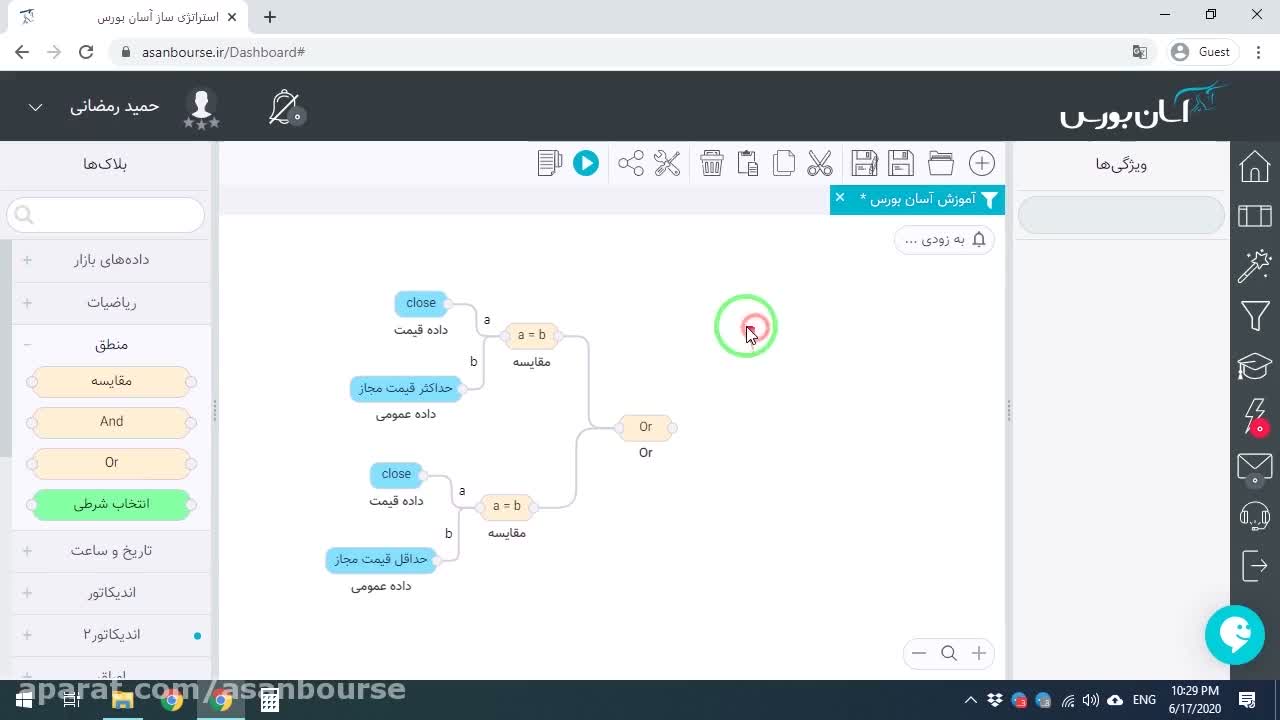This screenshot has height=720, width=1280.
Task: Click the blocks search input field
Action: [106, 214]
